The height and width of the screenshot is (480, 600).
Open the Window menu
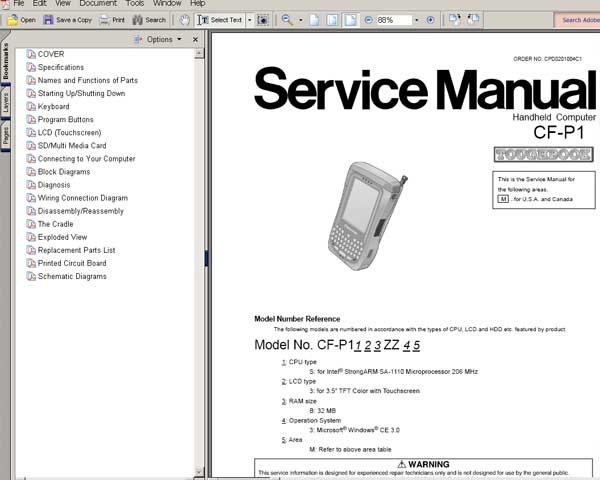point(167,3)
